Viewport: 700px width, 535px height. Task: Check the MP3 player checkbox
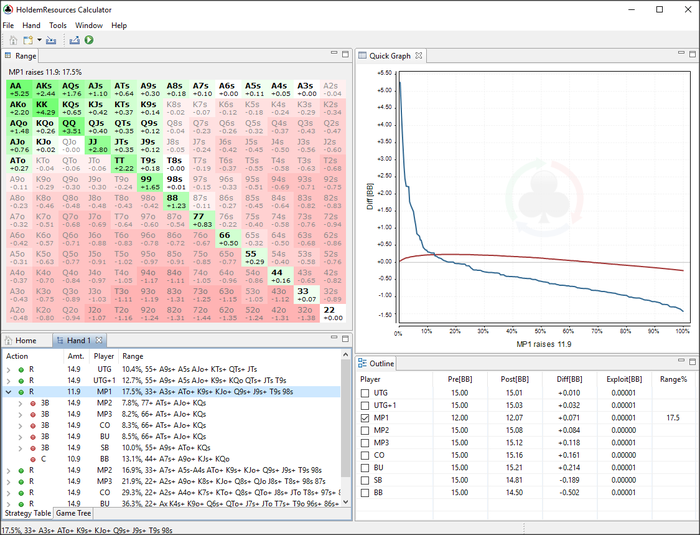(x=365, y=443)
